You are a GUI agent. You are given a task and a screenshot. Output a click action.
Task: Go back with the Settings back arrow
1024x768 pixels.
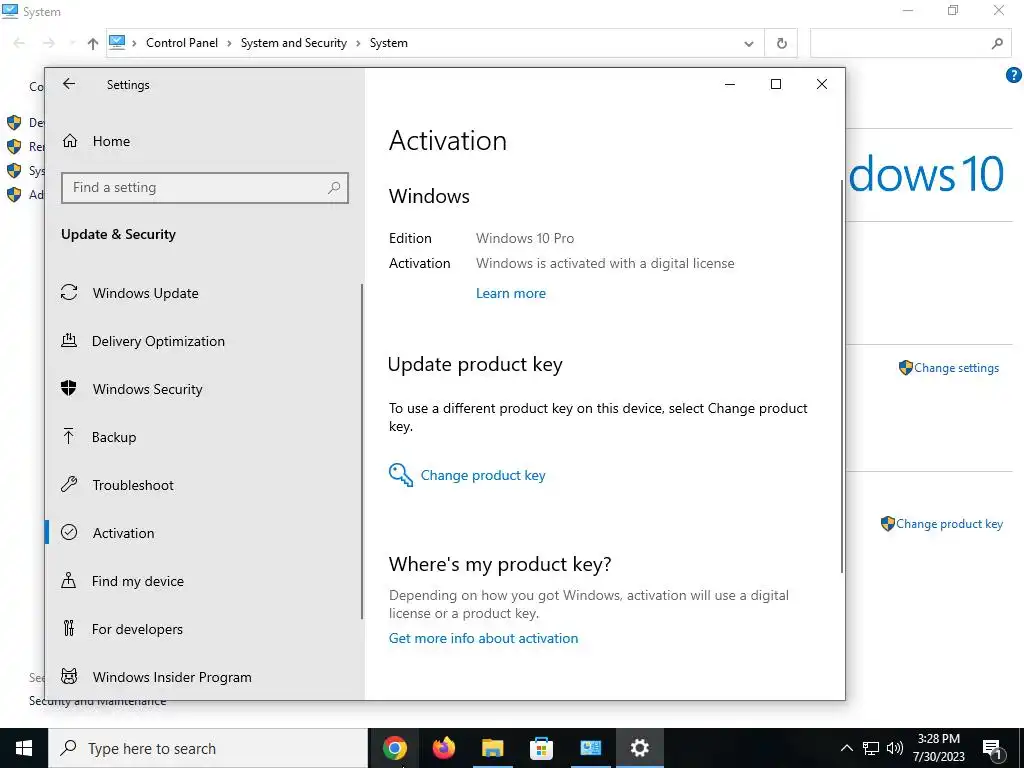69,84
